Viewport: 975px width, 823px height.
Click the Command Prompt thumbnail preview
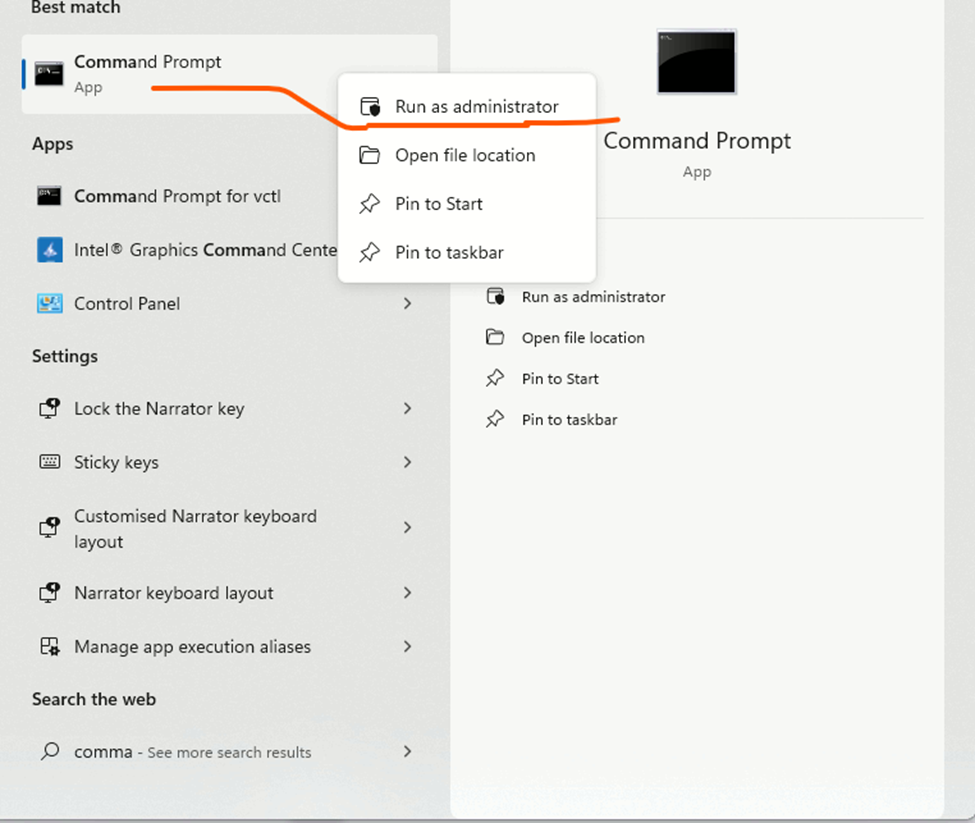tap(696, 62)
